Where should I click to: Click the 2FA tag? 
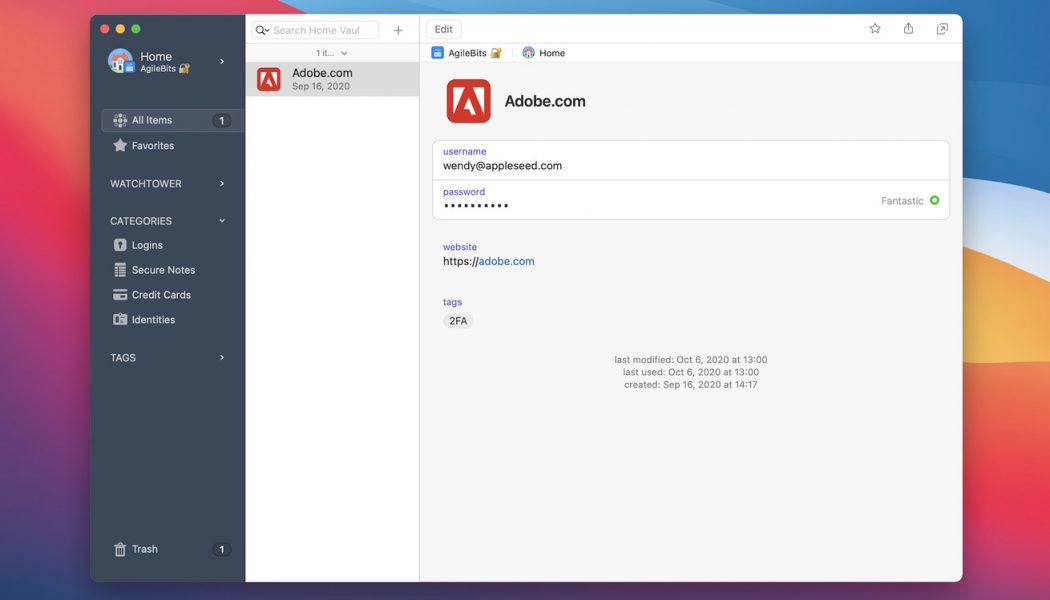click(x=458, y=321)
